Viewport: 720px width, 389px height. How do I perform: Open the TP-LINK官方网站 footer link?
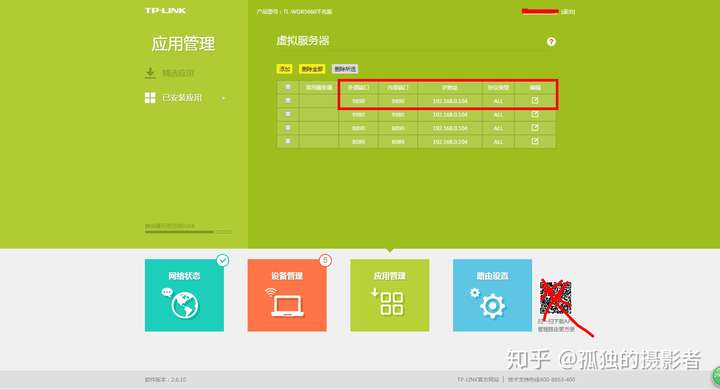pyautogui.click(x=478, y=380)
